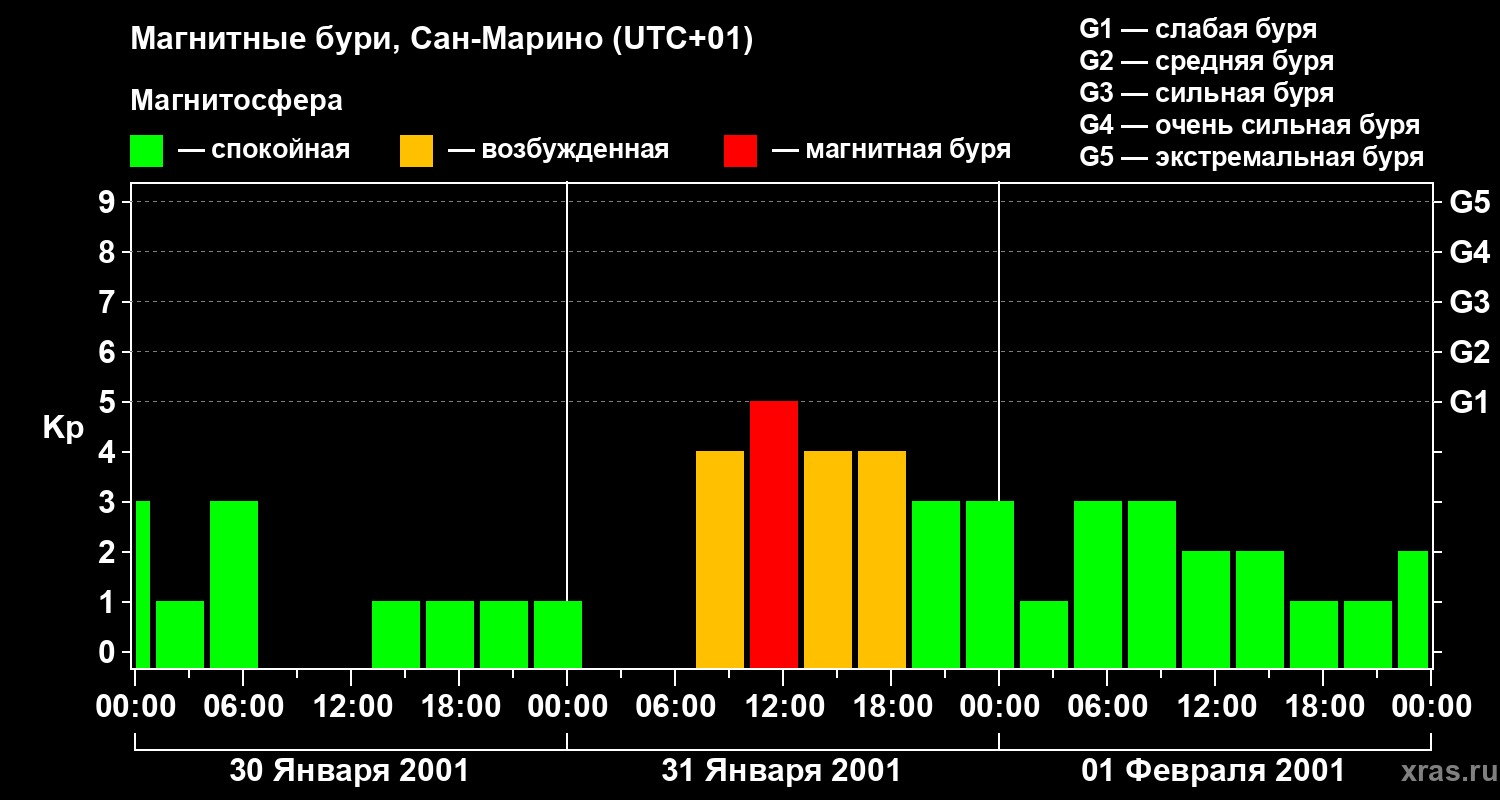Click the '12:00' label above 30 Января
Screen dimensions: 1500x800
click(351, 707)
